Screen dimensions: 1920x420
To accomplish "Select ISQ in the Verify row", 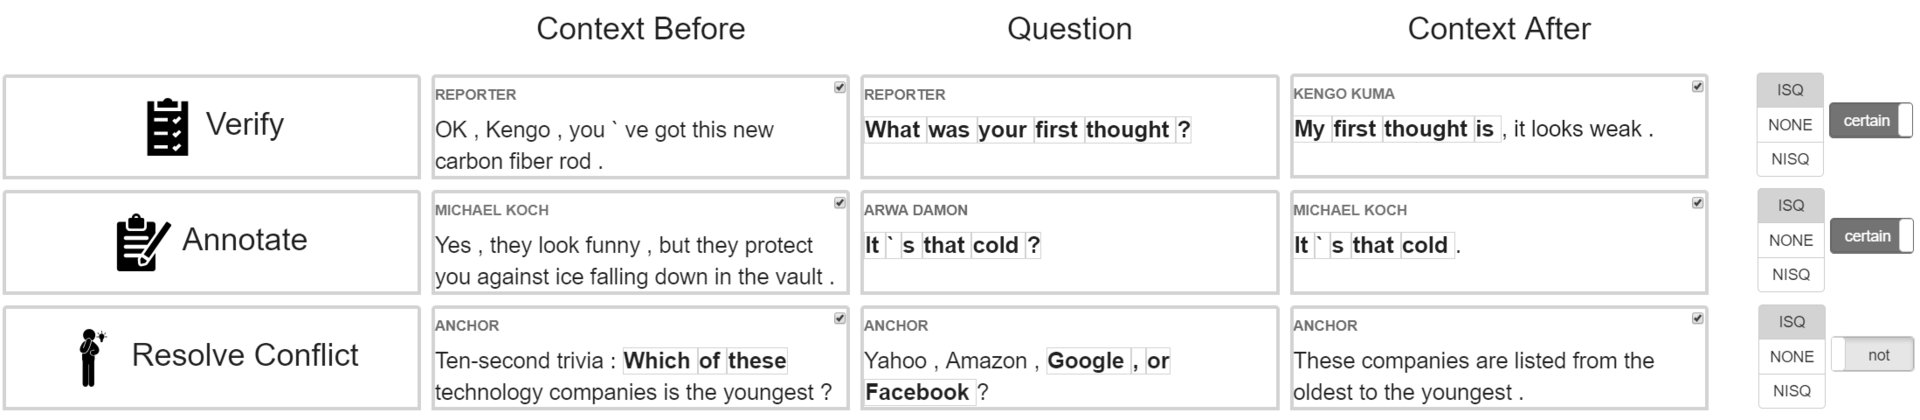I will click(1790, 90).
